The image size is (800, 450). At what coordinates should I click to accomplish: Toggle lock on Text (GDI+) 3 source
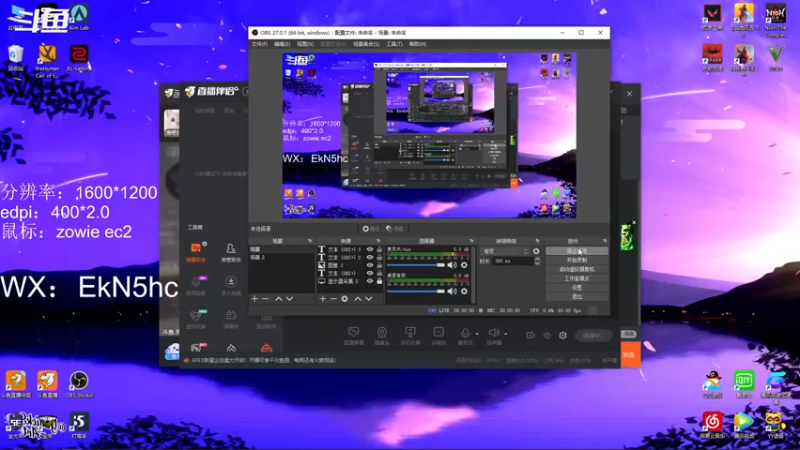pos(379,249)
